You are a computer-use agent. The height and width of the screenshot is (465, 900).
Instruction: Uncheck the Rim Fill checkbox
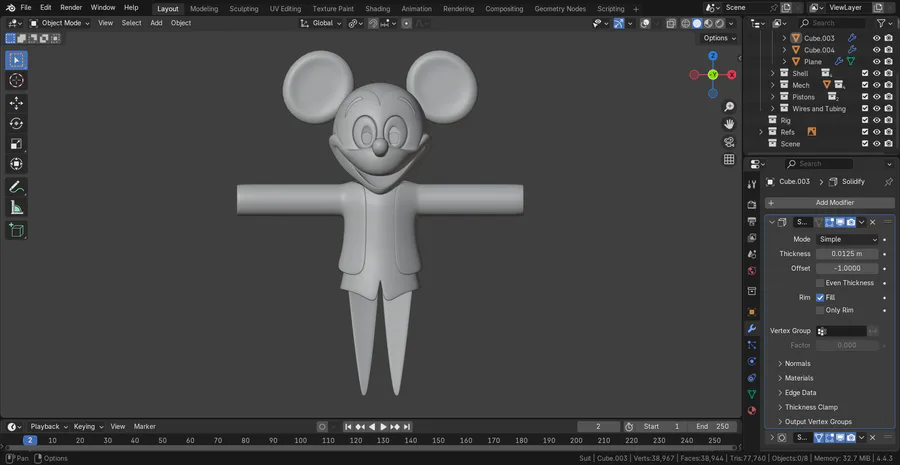pos(820,297)
